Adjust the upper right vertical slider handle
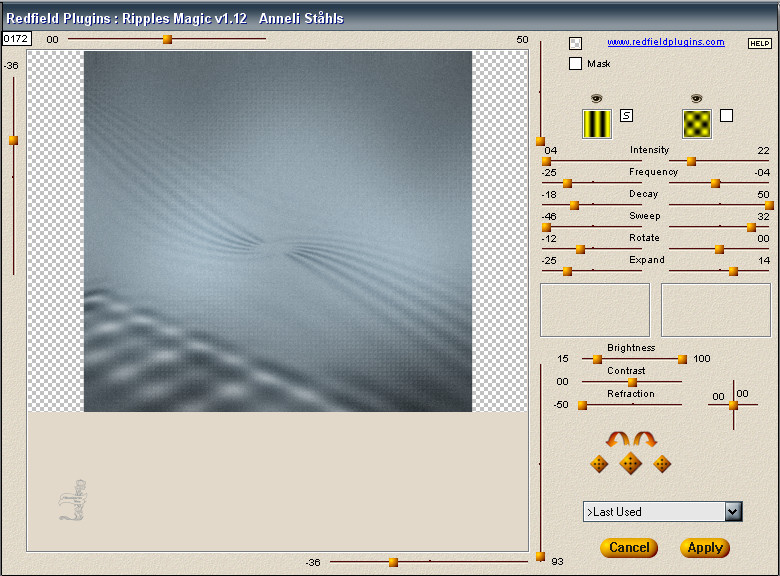 (x=540, y=141)
